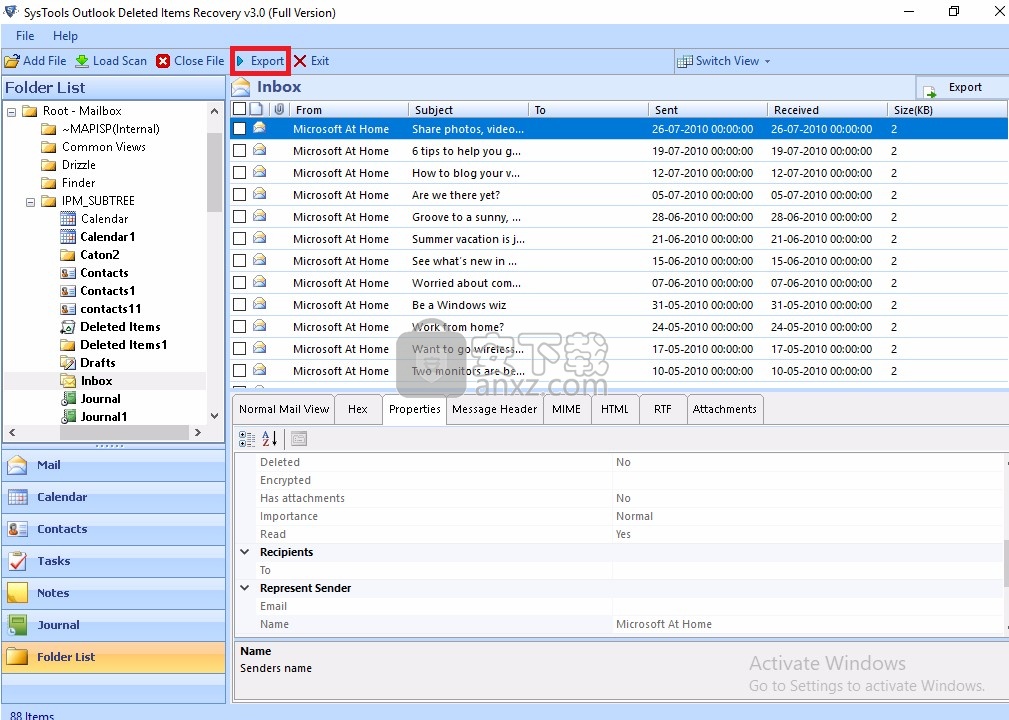
Task: Click the Journal navigation pane icon
Action: click(17, 625)
